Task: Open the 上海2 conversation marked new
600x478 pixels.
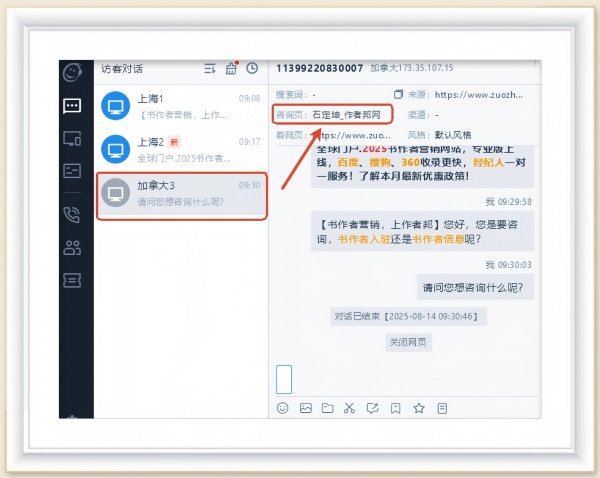Action: click(x=180, y=149)
